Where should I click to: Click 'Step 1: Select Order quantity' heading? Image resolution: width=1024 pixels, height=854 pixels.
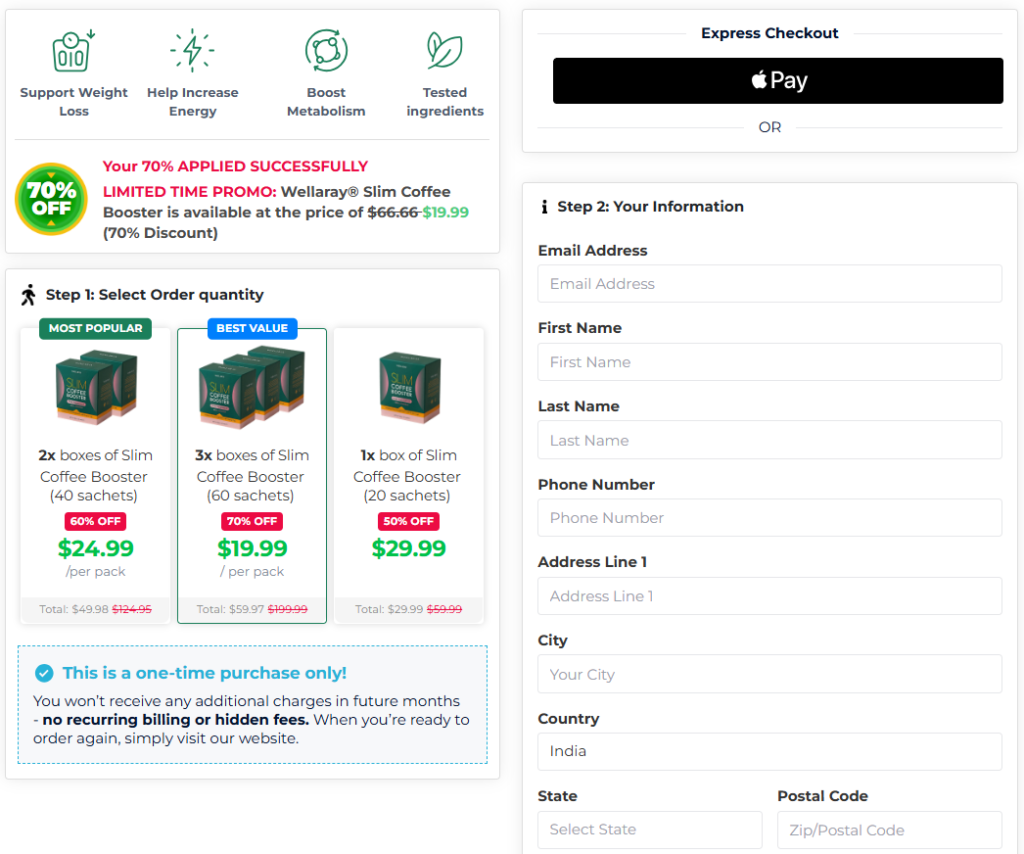click(x=155, y=295)
